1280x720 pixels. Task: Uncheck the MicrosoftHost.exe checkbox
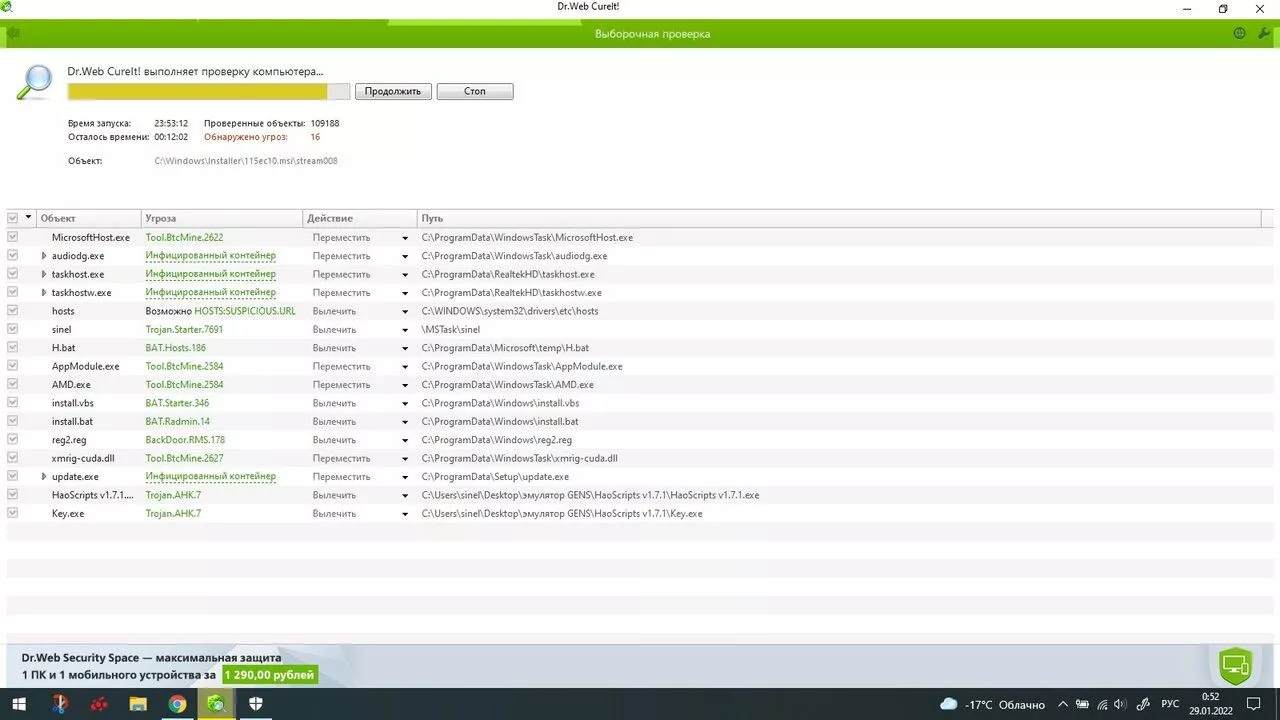(13, 237)
